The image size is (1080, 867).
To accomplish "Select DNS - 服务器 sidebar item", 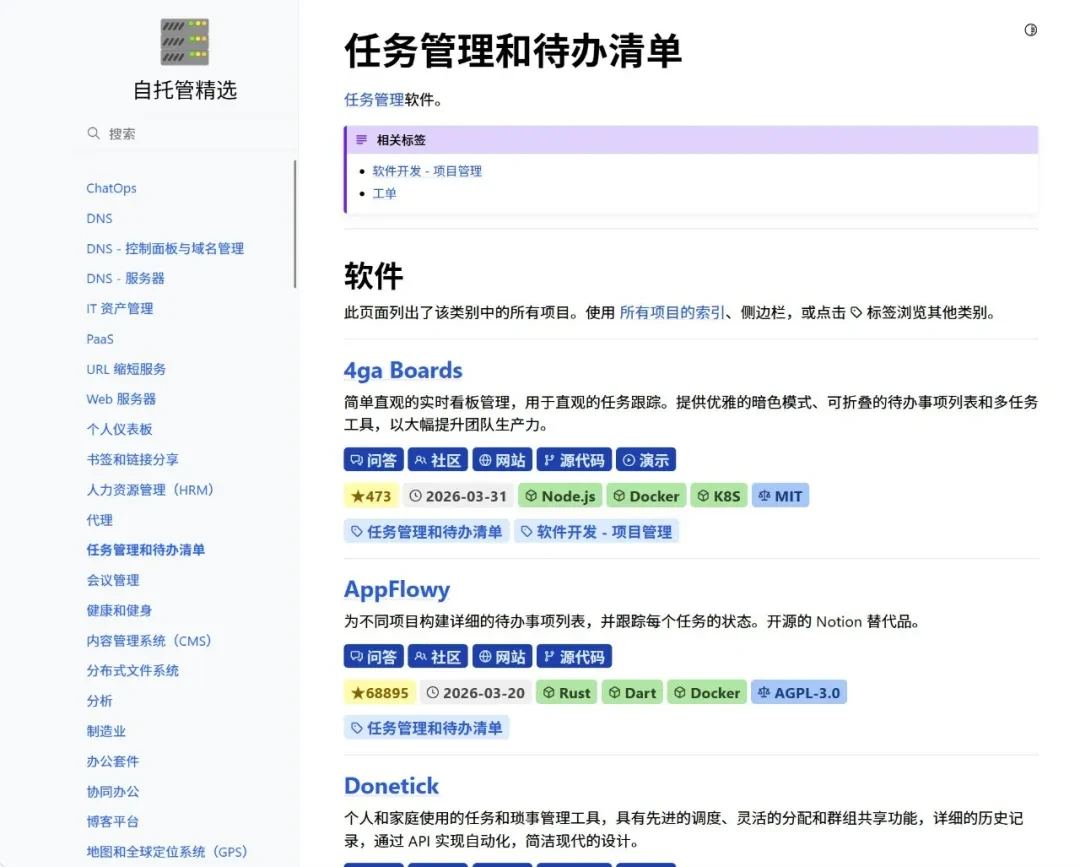I will pyautogui.click(x=125, y=278).
